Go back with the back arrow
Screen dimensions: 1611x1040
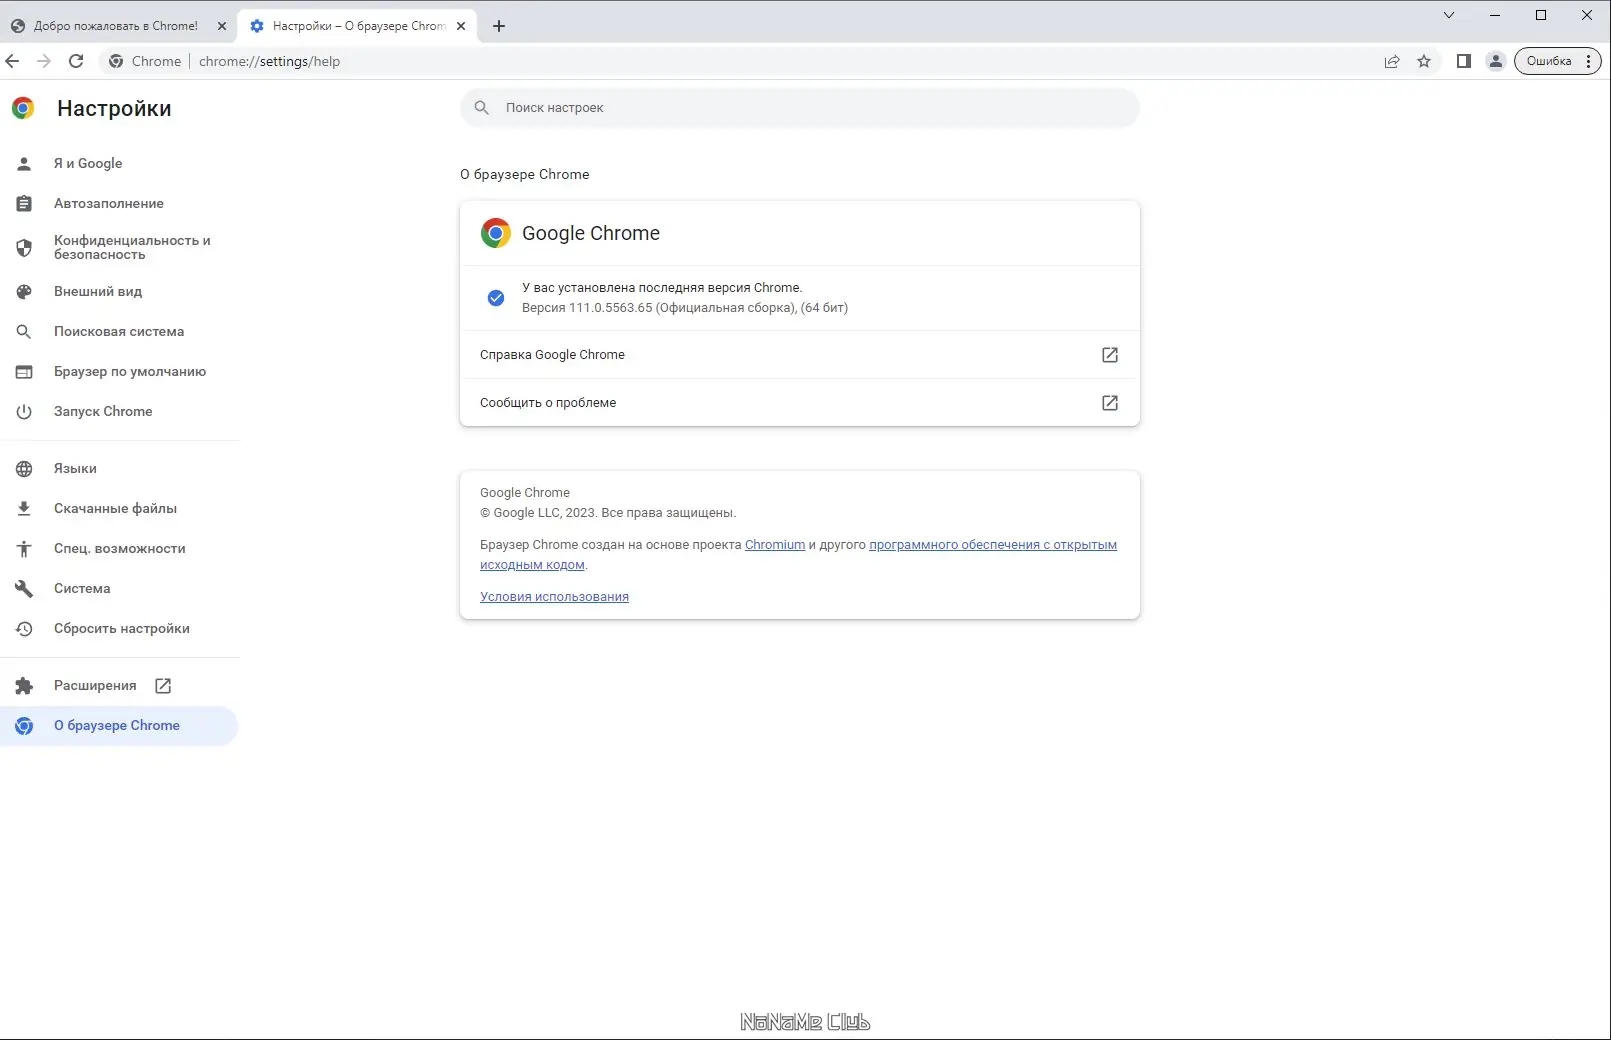pyautogui.click(x=12, y=61)
